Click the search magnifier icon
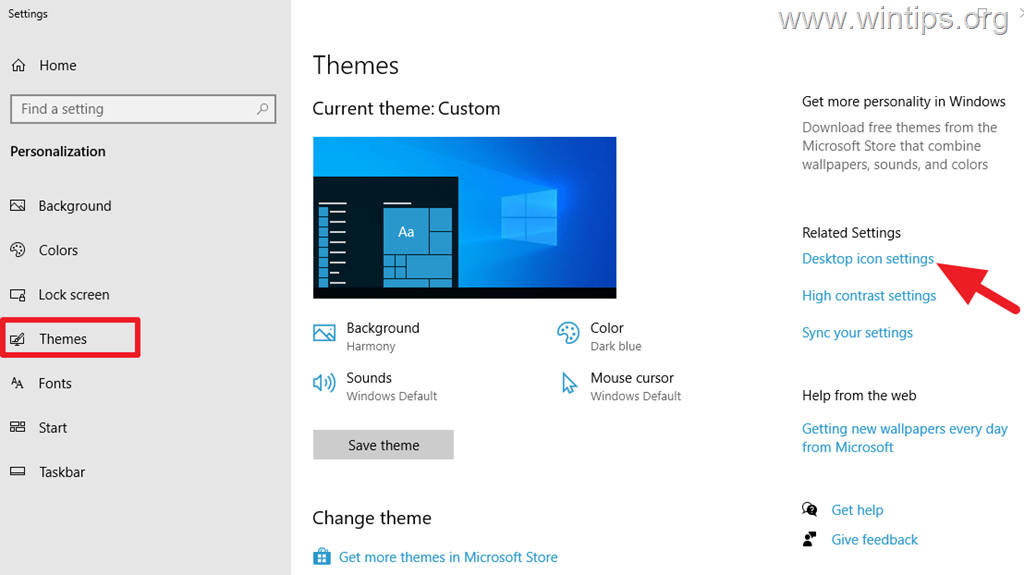 pyautogui.click(x=263, y=108)
